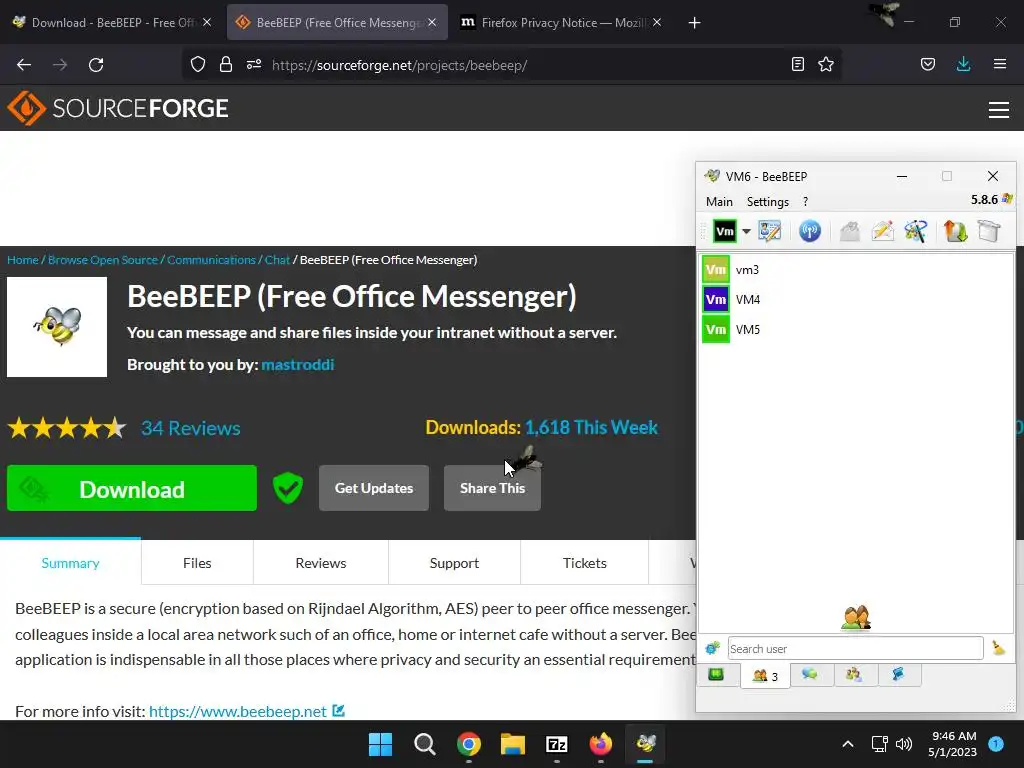Click the Chat breadcrumb link

pyautogui.click(x=277, y=260)
